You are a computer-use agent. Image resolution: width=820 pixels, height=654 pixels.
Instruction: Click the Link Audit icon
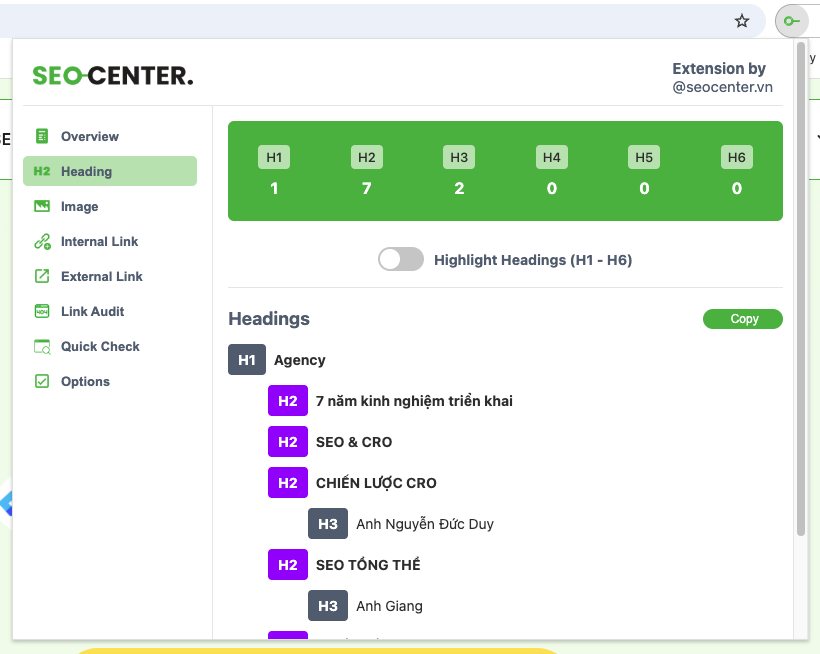(x=42, y=311)
